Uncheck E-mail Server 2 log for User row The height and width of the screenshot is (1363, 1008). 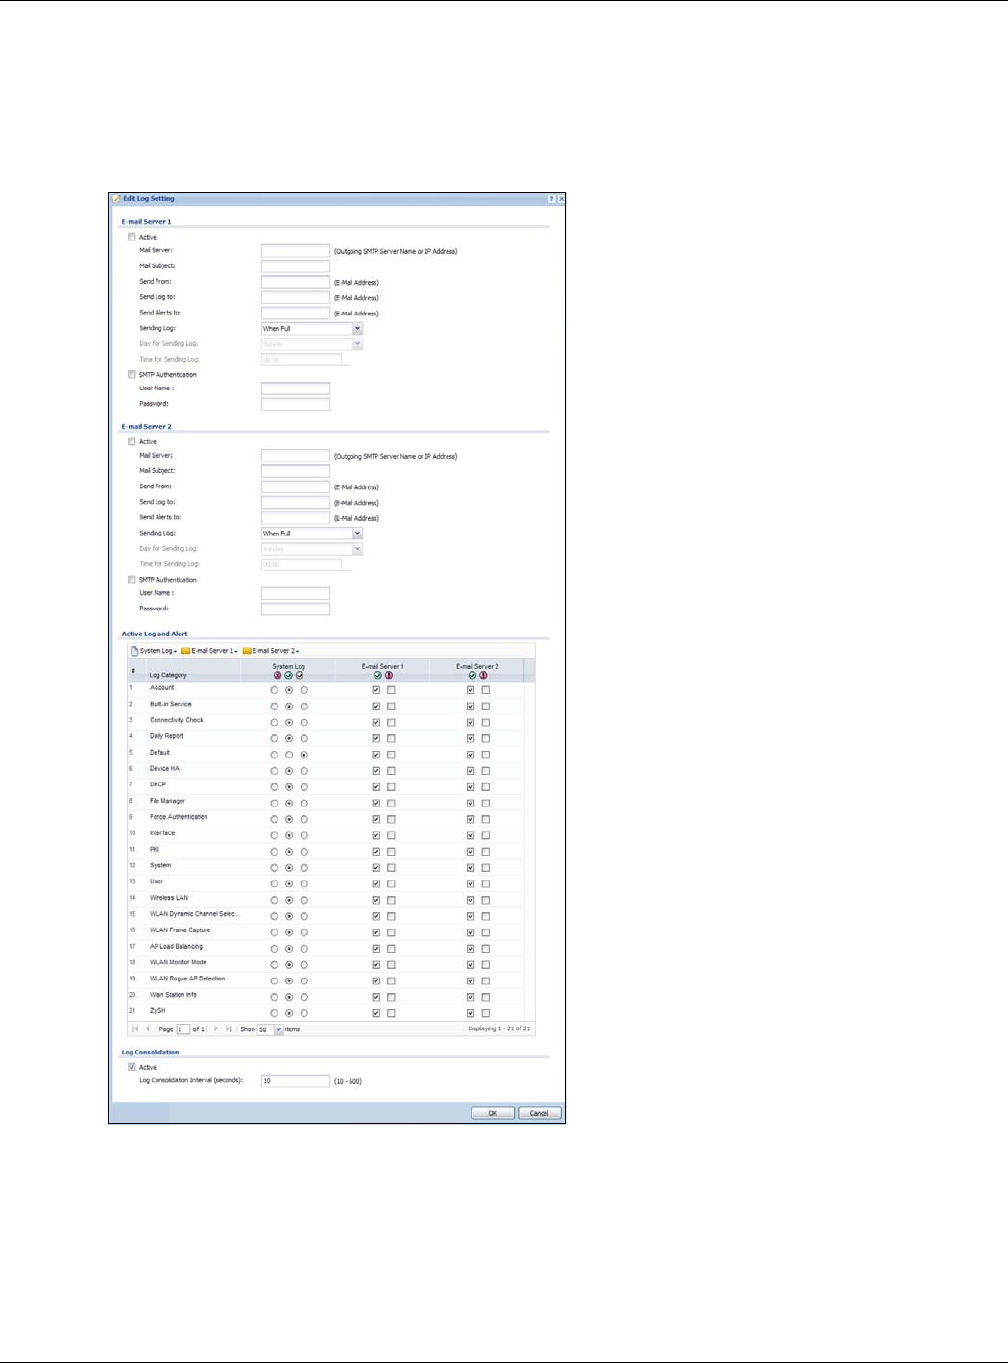[470, 884]
